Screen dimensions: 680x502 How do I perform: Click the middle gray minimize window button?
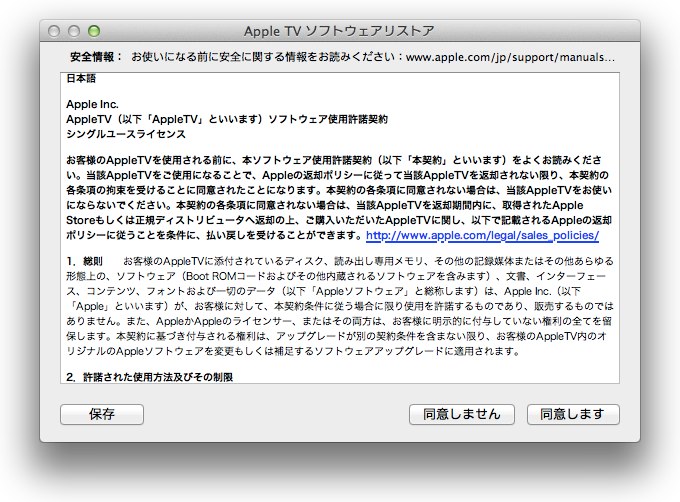74,31
